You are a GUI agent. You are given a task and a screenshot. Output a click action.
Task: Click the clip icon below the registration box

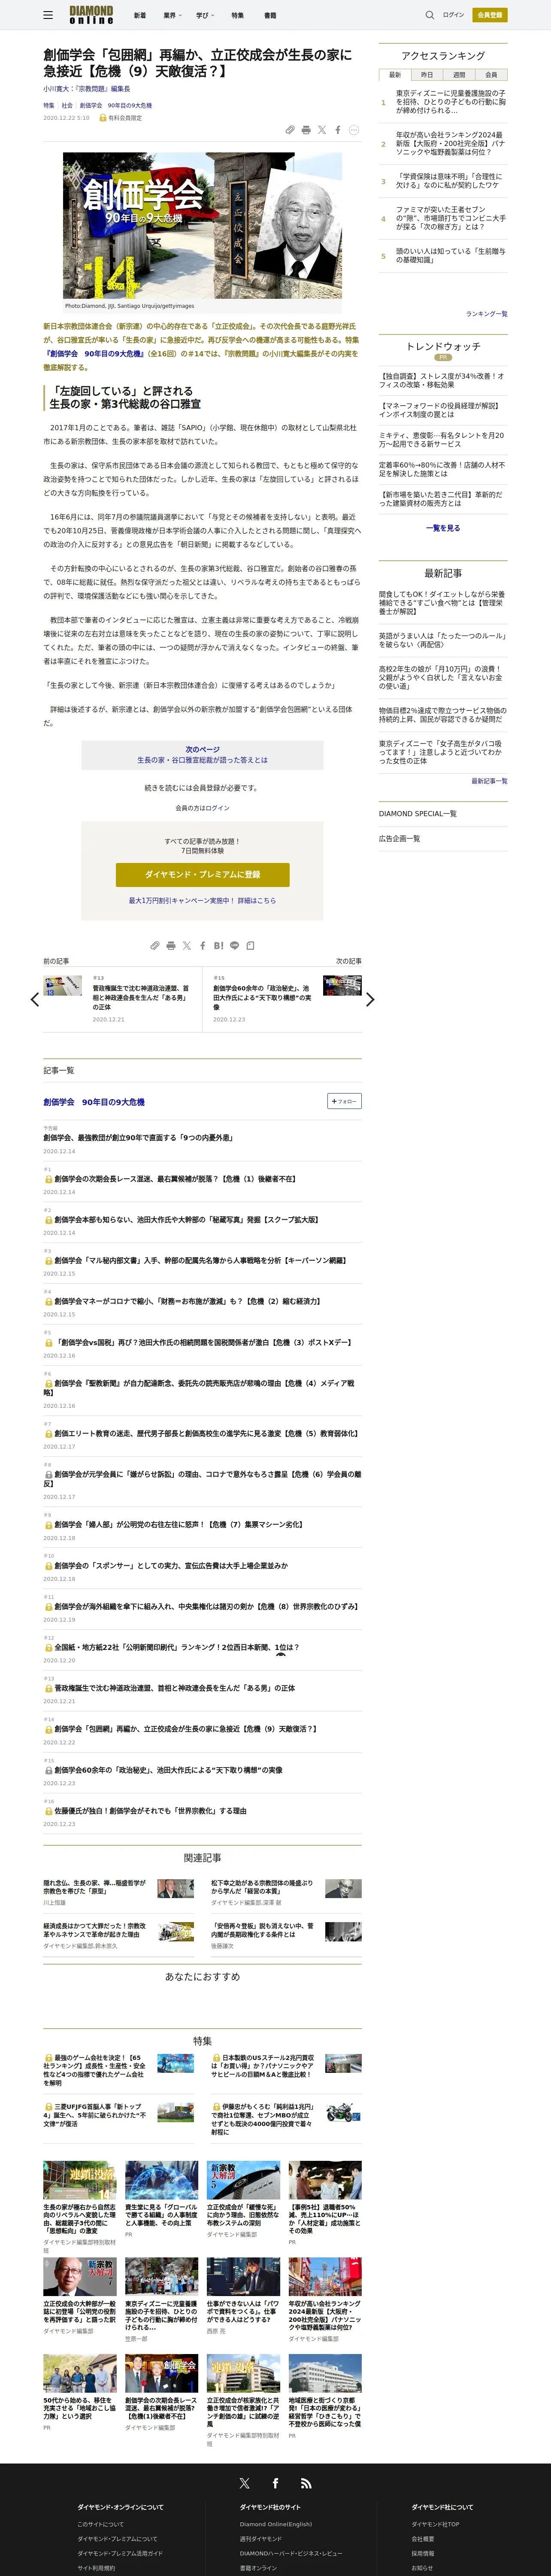click(155, 945)
